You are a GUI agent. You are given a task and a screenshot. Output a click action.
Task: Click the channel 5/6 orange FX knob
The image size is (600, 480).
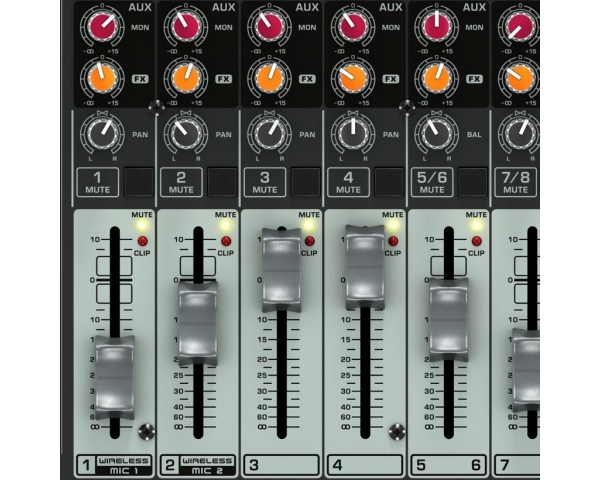pyautogui.click(x=437, y=79)
